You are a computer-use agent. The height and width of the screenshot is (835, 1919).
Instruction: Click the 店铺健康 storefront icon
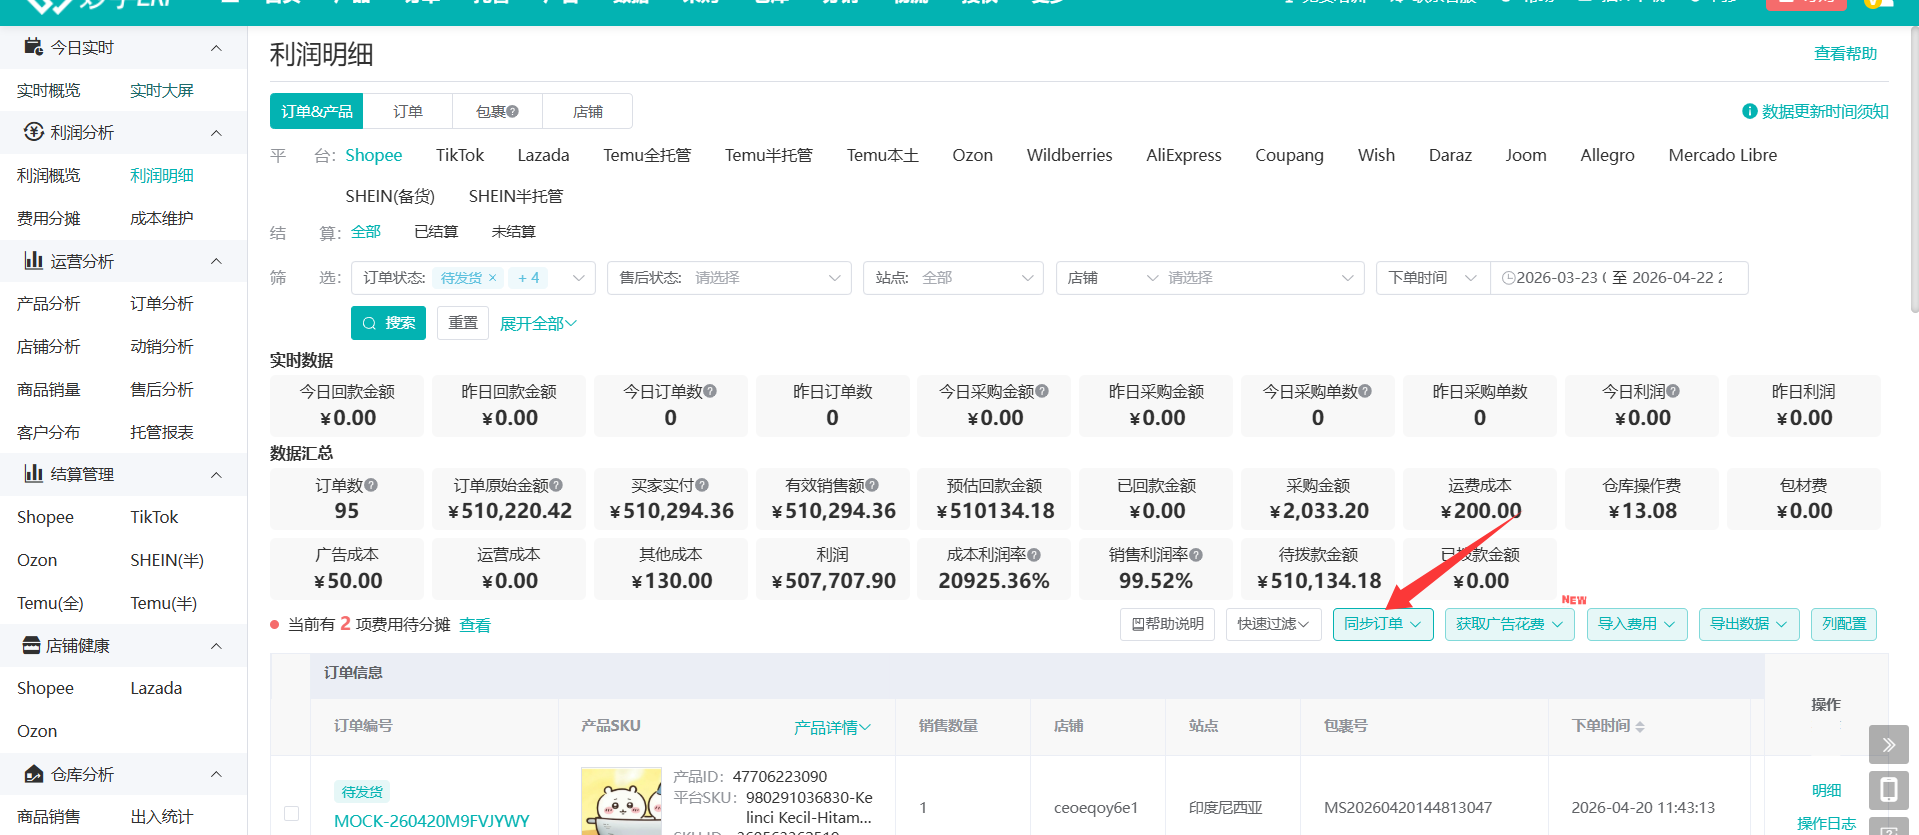(31, 646)
